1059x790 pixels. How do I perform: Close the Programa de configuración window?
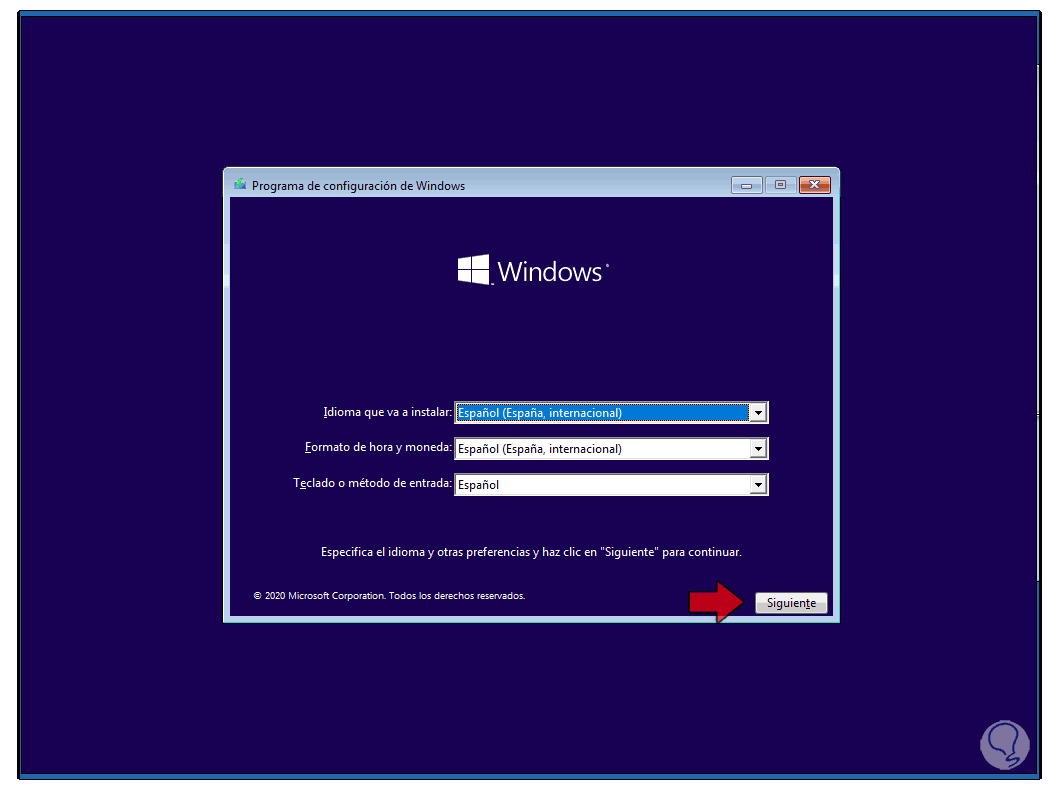(x=815, y=185)
